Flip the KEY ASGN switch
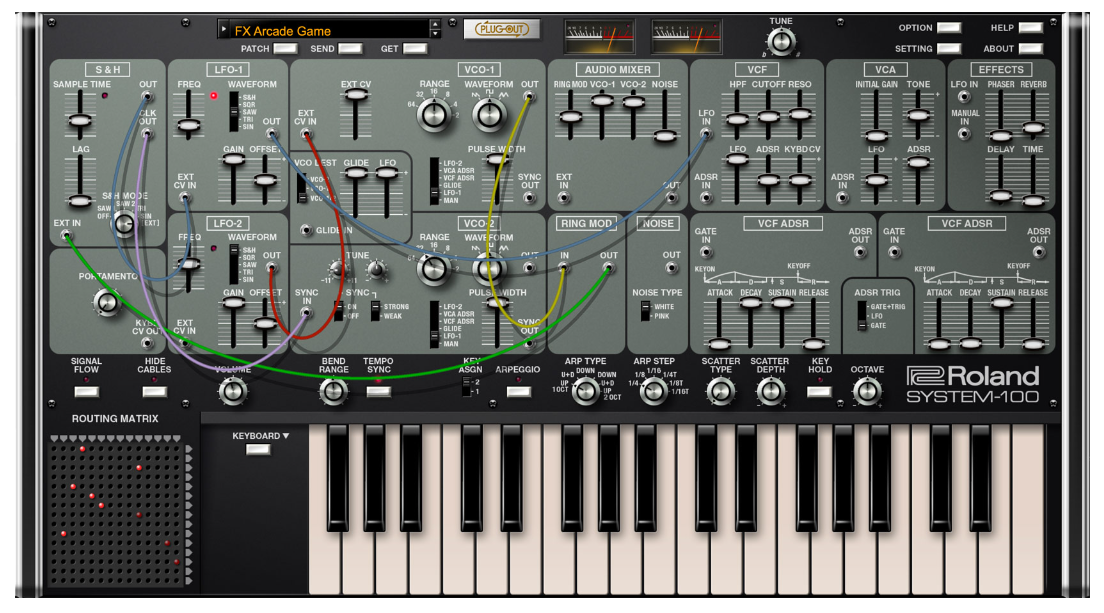The width and height of the screenshot is (1104, 613). pyautogui.click(x=465, y=386)
